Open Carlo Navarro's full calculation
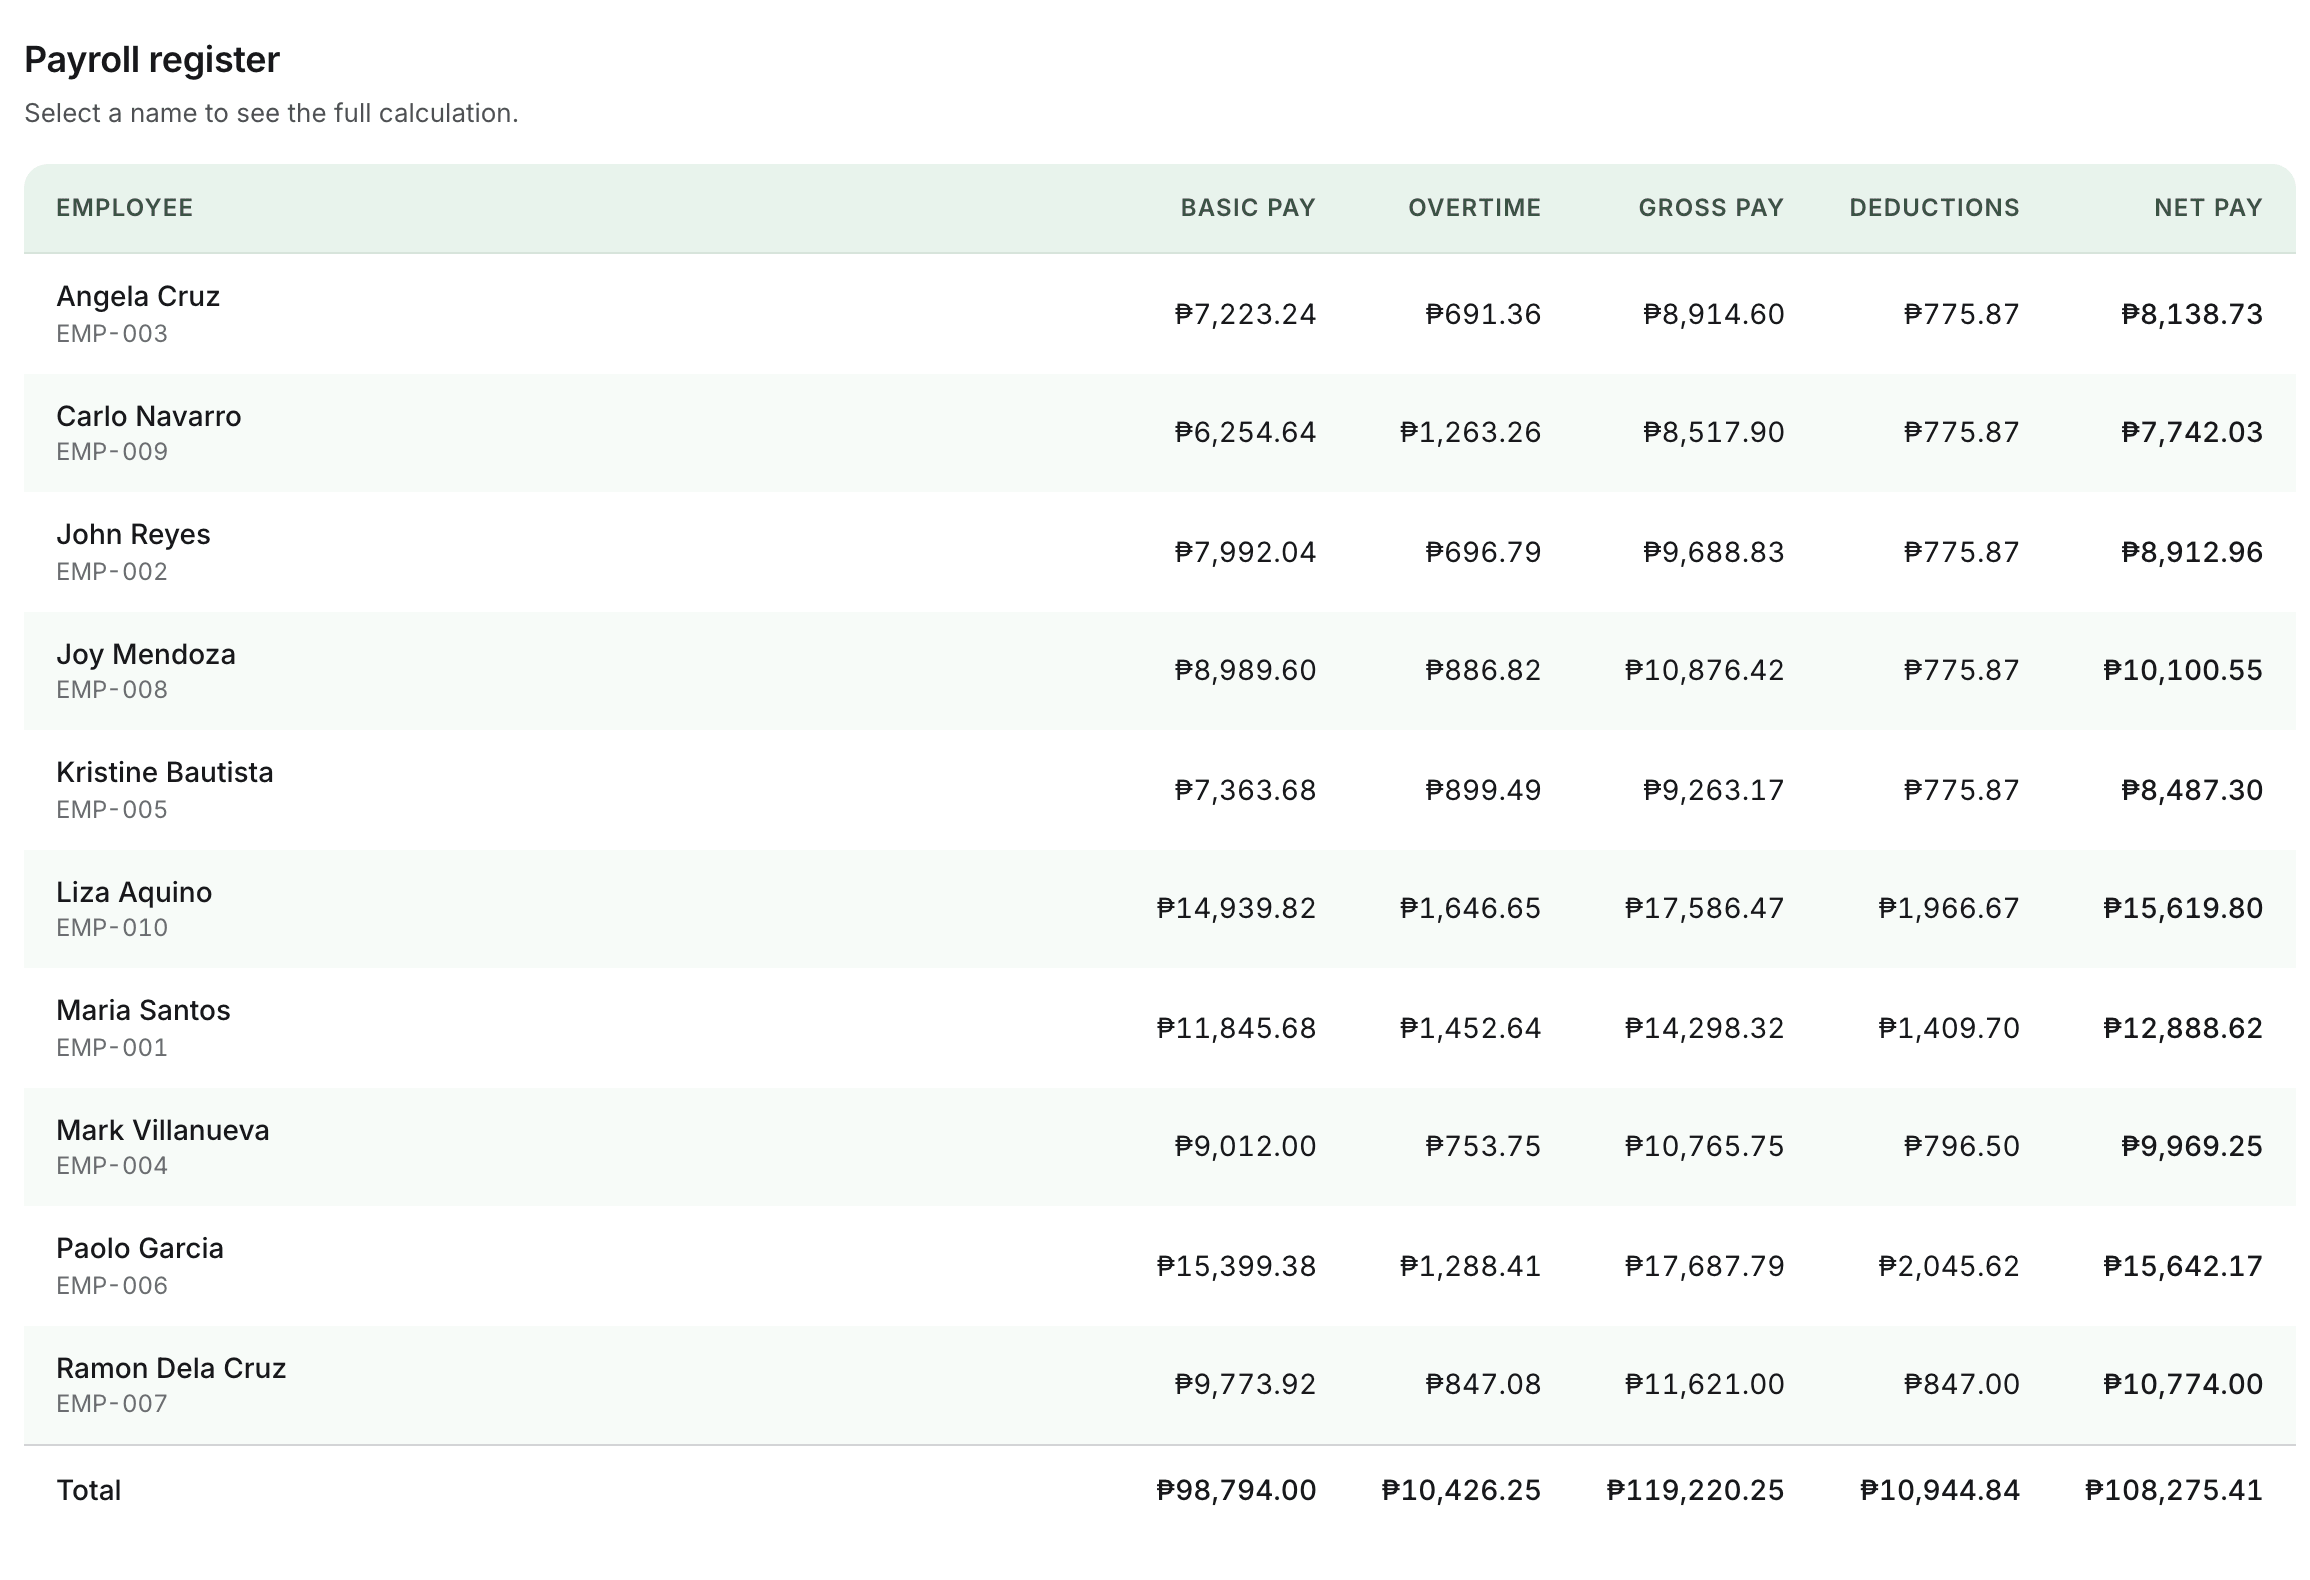 coord(149,416)
